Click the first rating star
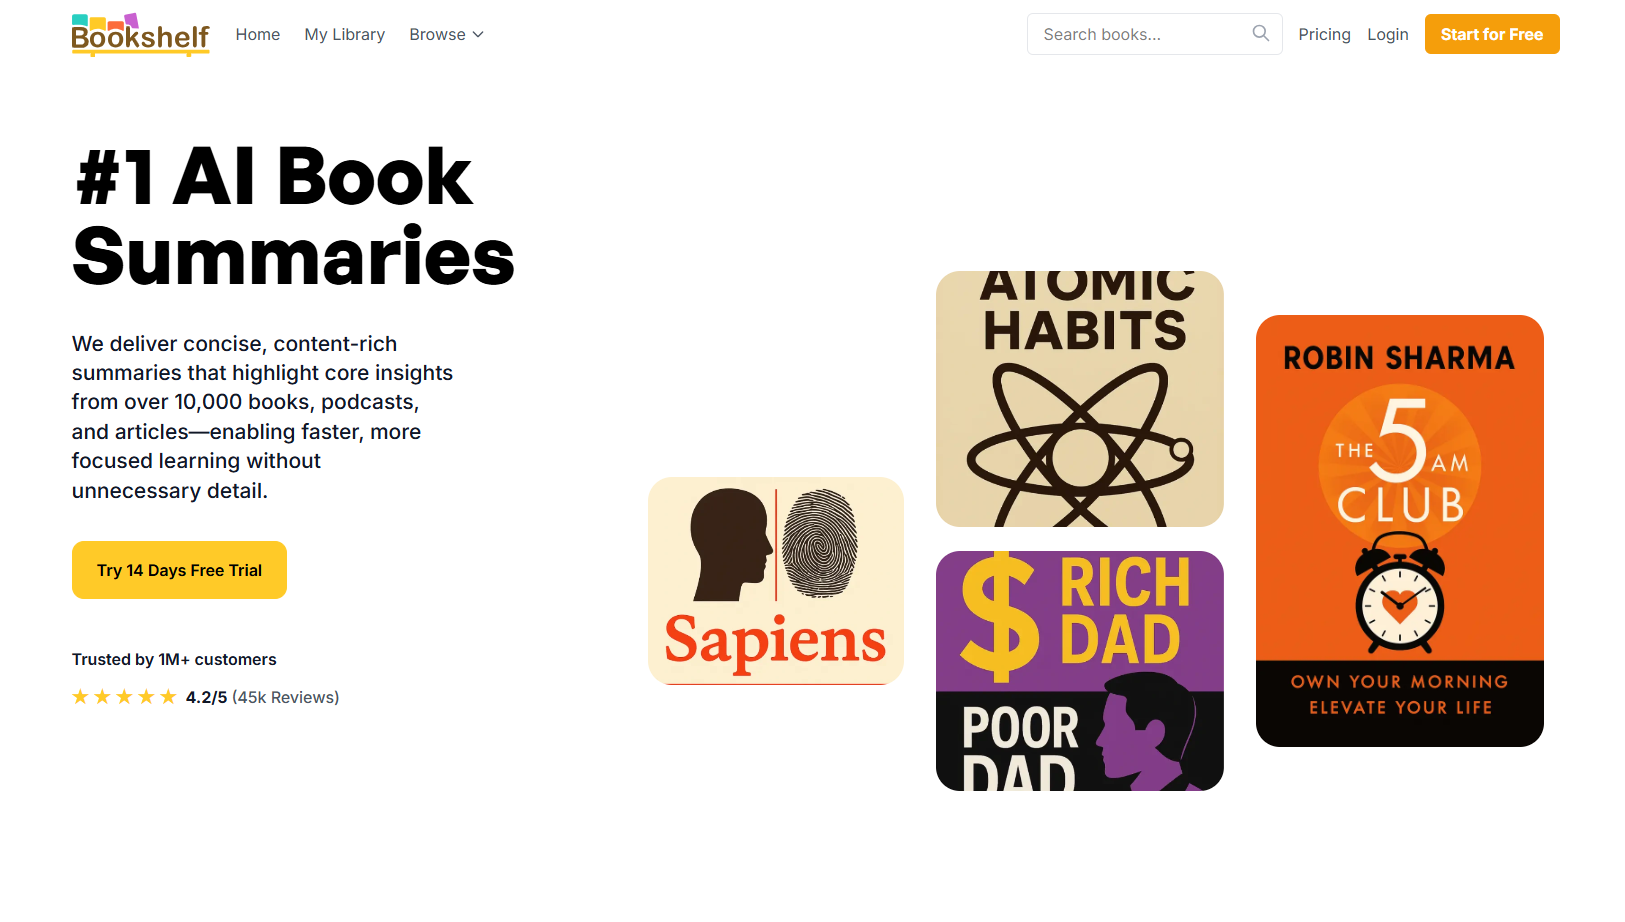The height and width of the screenshot is (922, 1625). (80, 697)
